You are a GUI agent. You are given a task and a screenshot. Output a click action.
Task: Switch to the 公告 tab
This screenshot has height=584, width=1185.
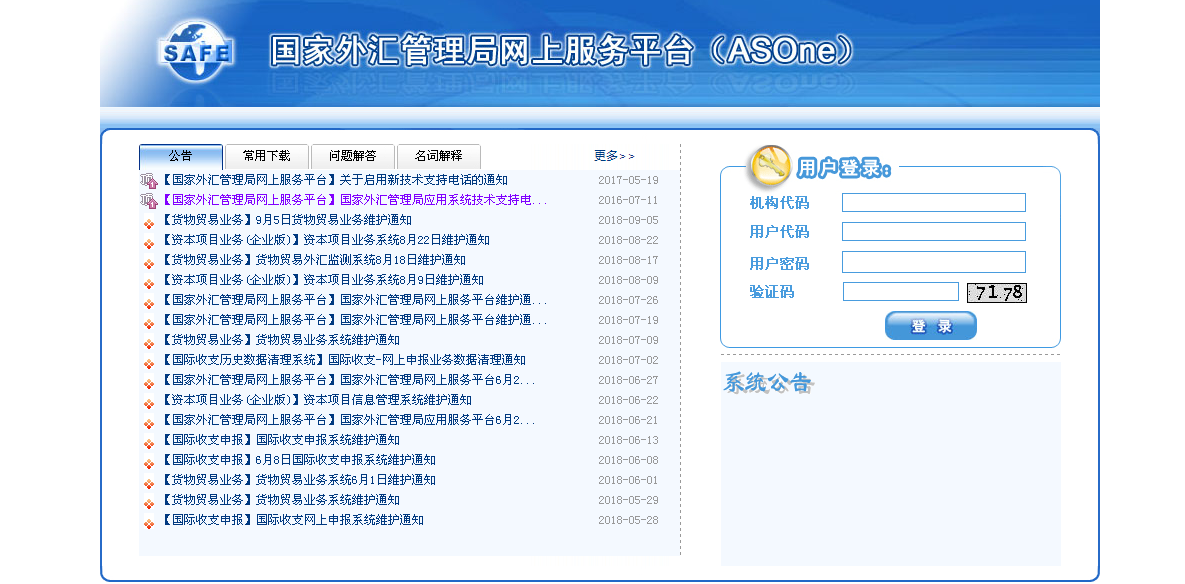tap(181, 156)
